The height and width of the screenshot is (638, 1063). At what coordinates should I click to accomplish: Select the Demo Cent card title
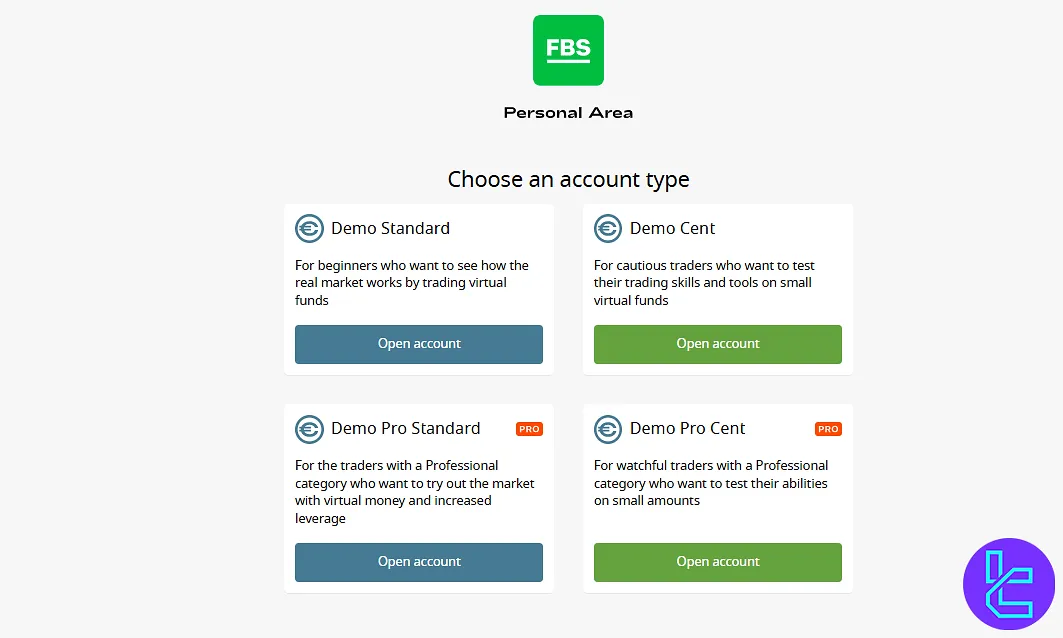pyautogui.click(x=672, y=228)
